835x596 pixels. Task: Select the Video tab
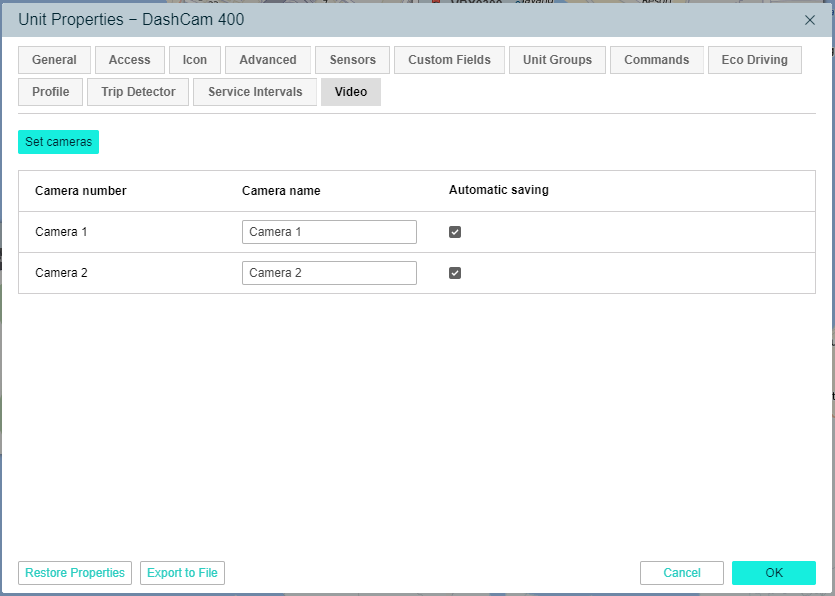pyautogui.click(x=351, y=92)
